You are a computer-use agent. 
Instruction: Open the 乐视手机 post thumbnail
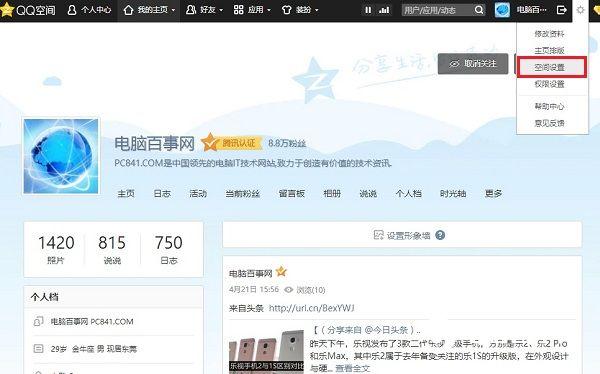point(266,352)
